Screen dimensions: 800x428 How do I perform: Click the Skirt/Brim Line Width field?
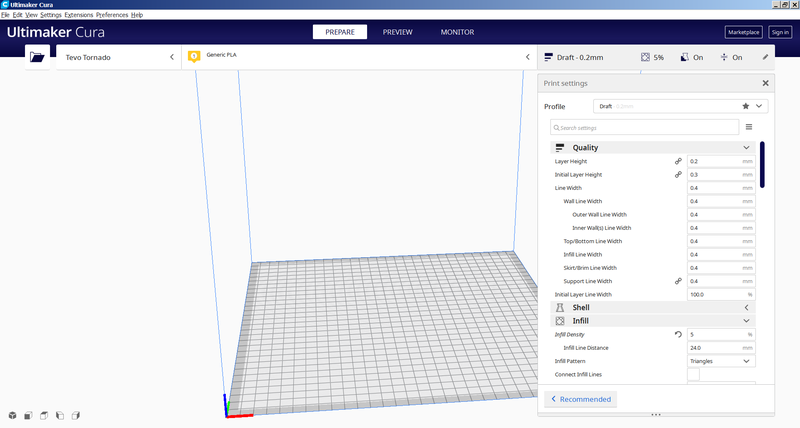coord(721,268)
